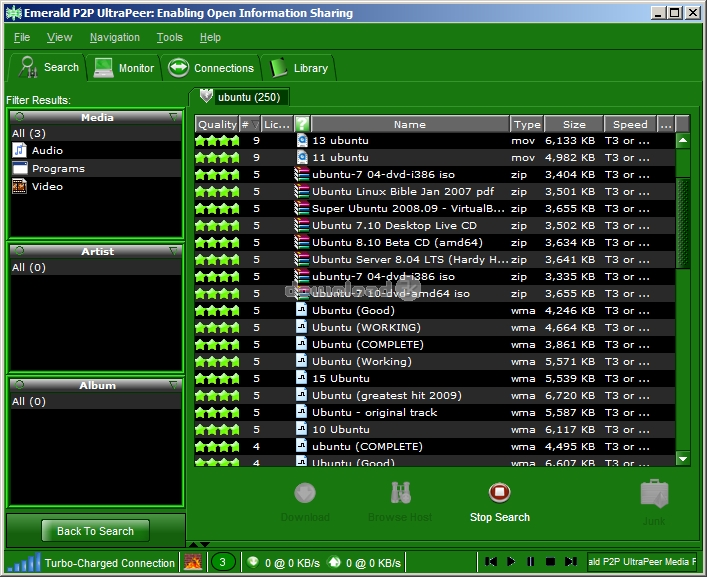The width and height of the screenshot is (707, 577).
Task: Skip to previous track in media player
Action: pos(491,562)
